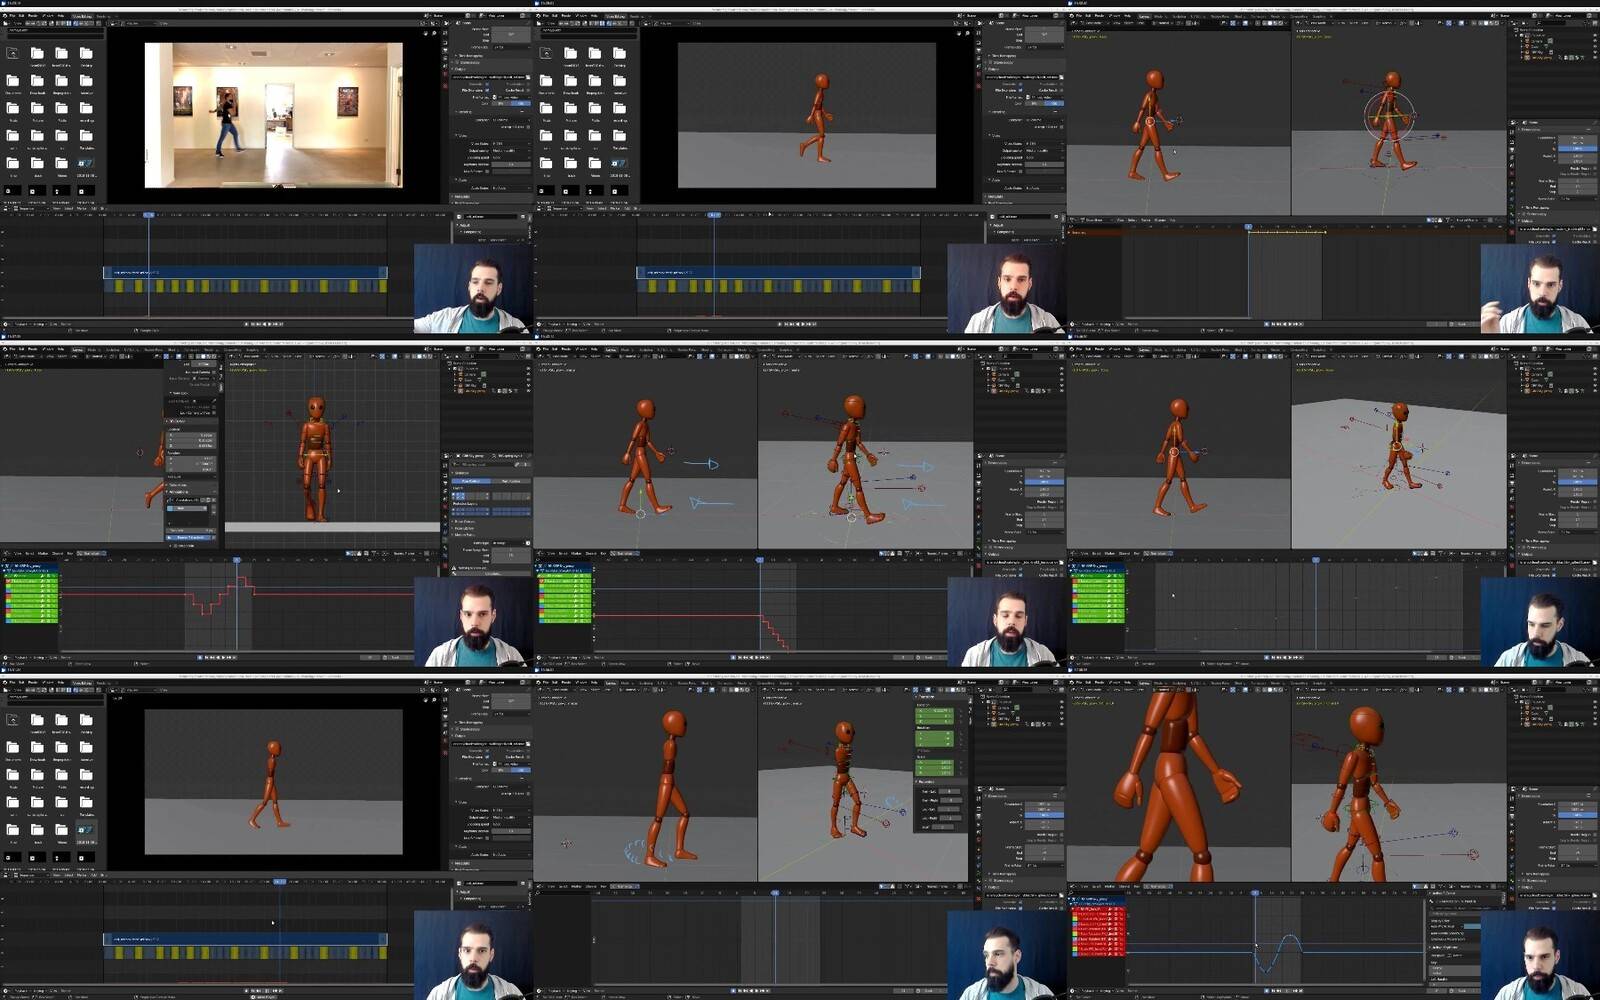This screenshot has height=1000, width=1600.
Task: Click the highlighted blue value field in middle-right frame properties
Action: tap(1577, 482)
